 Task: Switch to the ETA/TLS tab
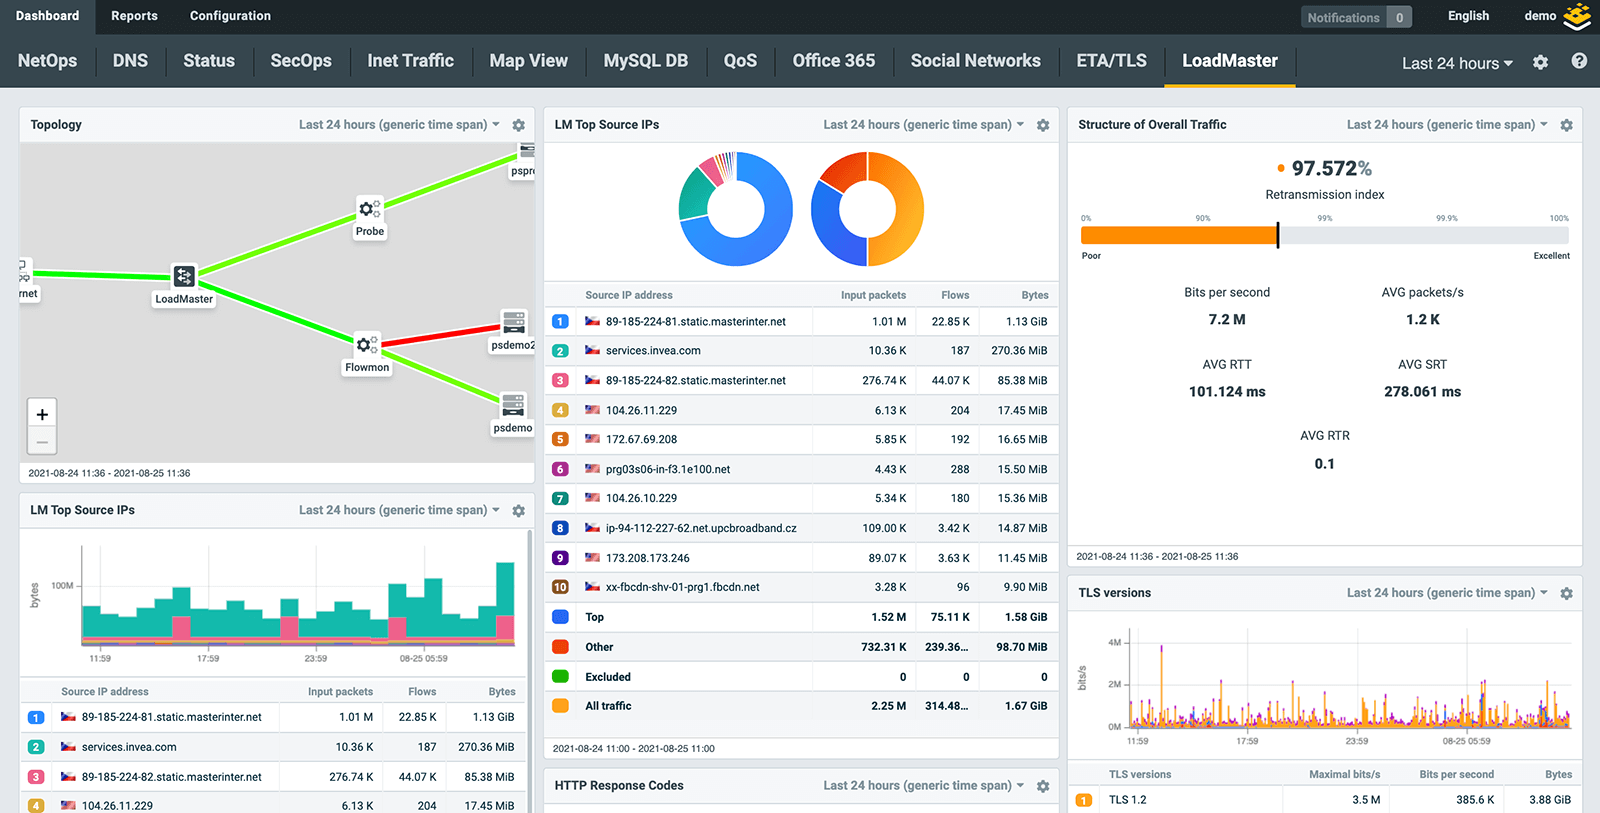(x=1112, y=61)
